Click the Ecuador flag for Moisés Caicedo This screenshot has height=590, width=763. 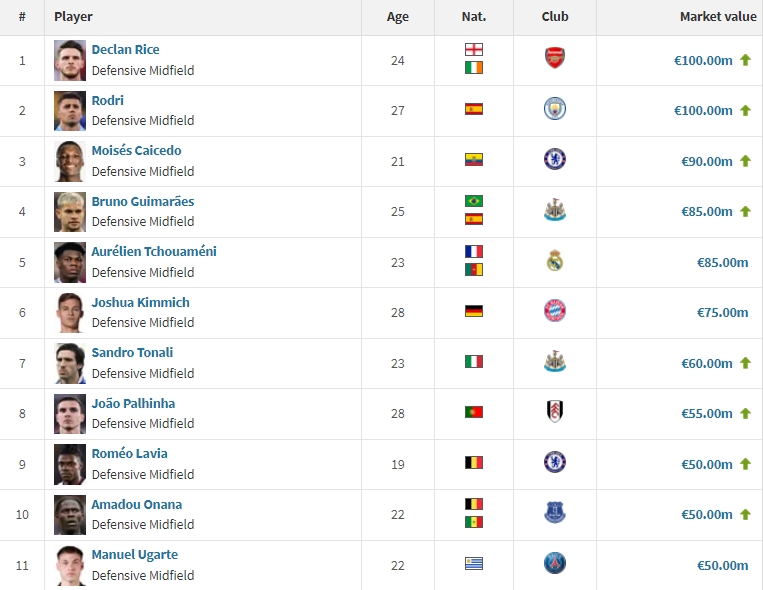(x=473, y=160)
